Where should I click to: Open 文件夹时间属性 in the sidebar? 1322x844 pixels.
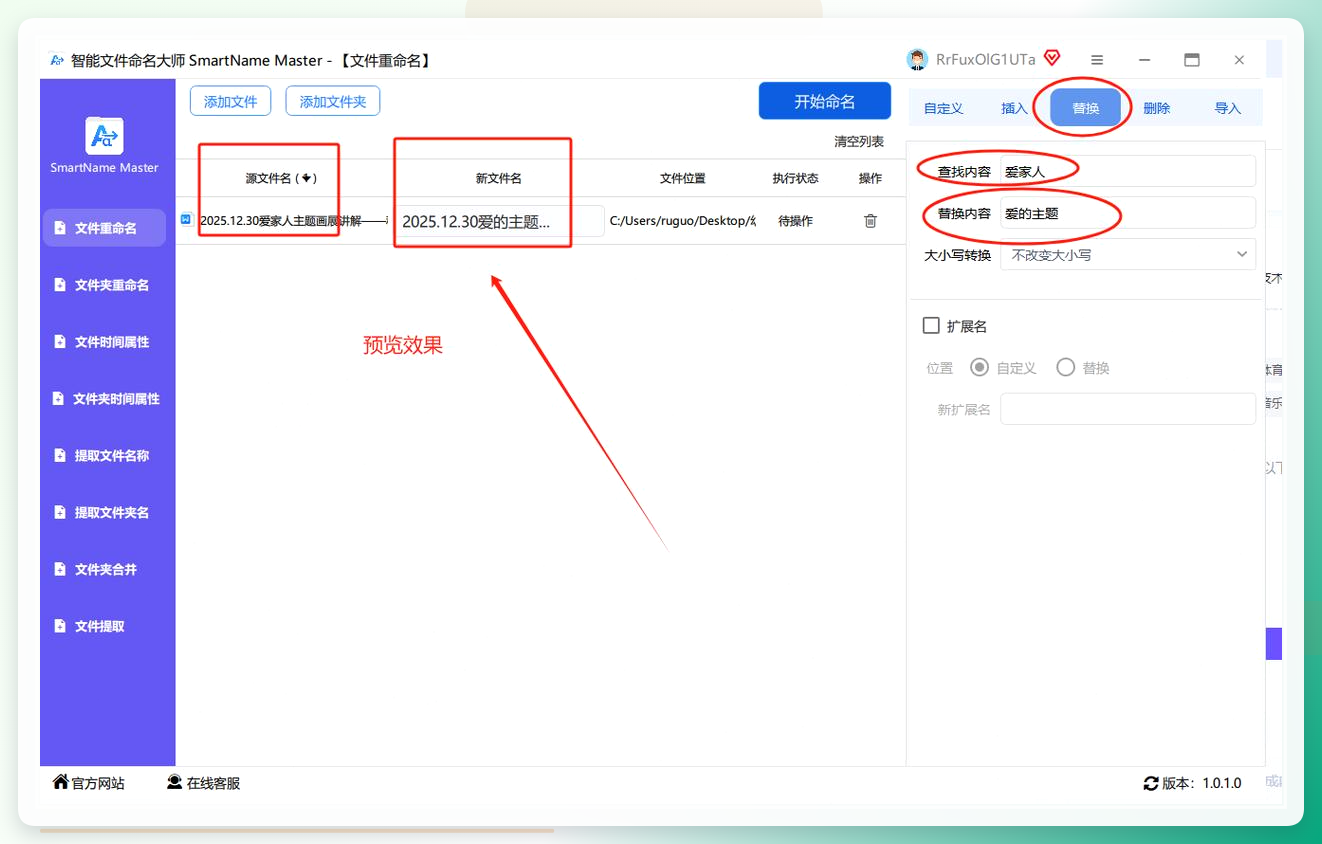[x=104, y=399]
